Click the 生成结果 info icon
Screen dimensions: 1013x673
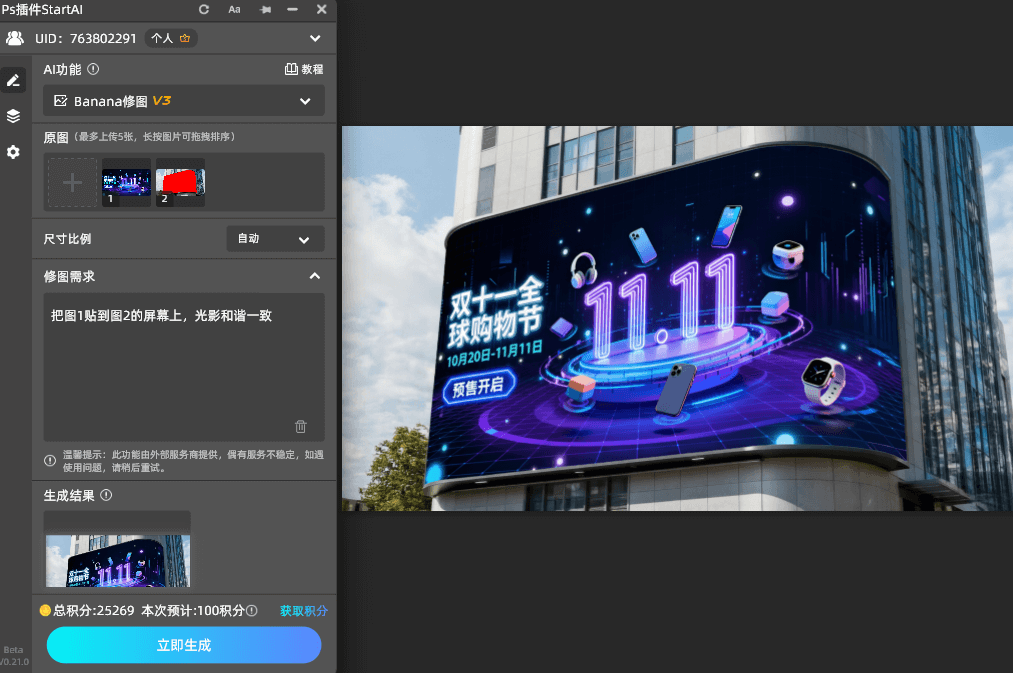pyautogui.click(x=106, y=494)
